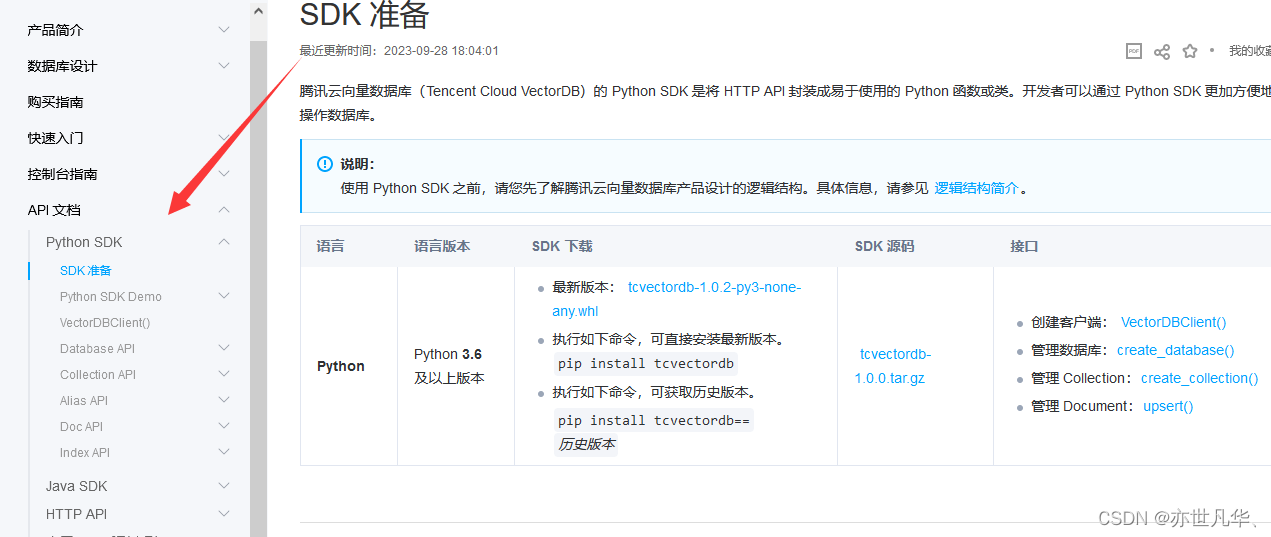1271x537 pixels.
Task: Open the upsert() link
Action: coord(1168,406)
